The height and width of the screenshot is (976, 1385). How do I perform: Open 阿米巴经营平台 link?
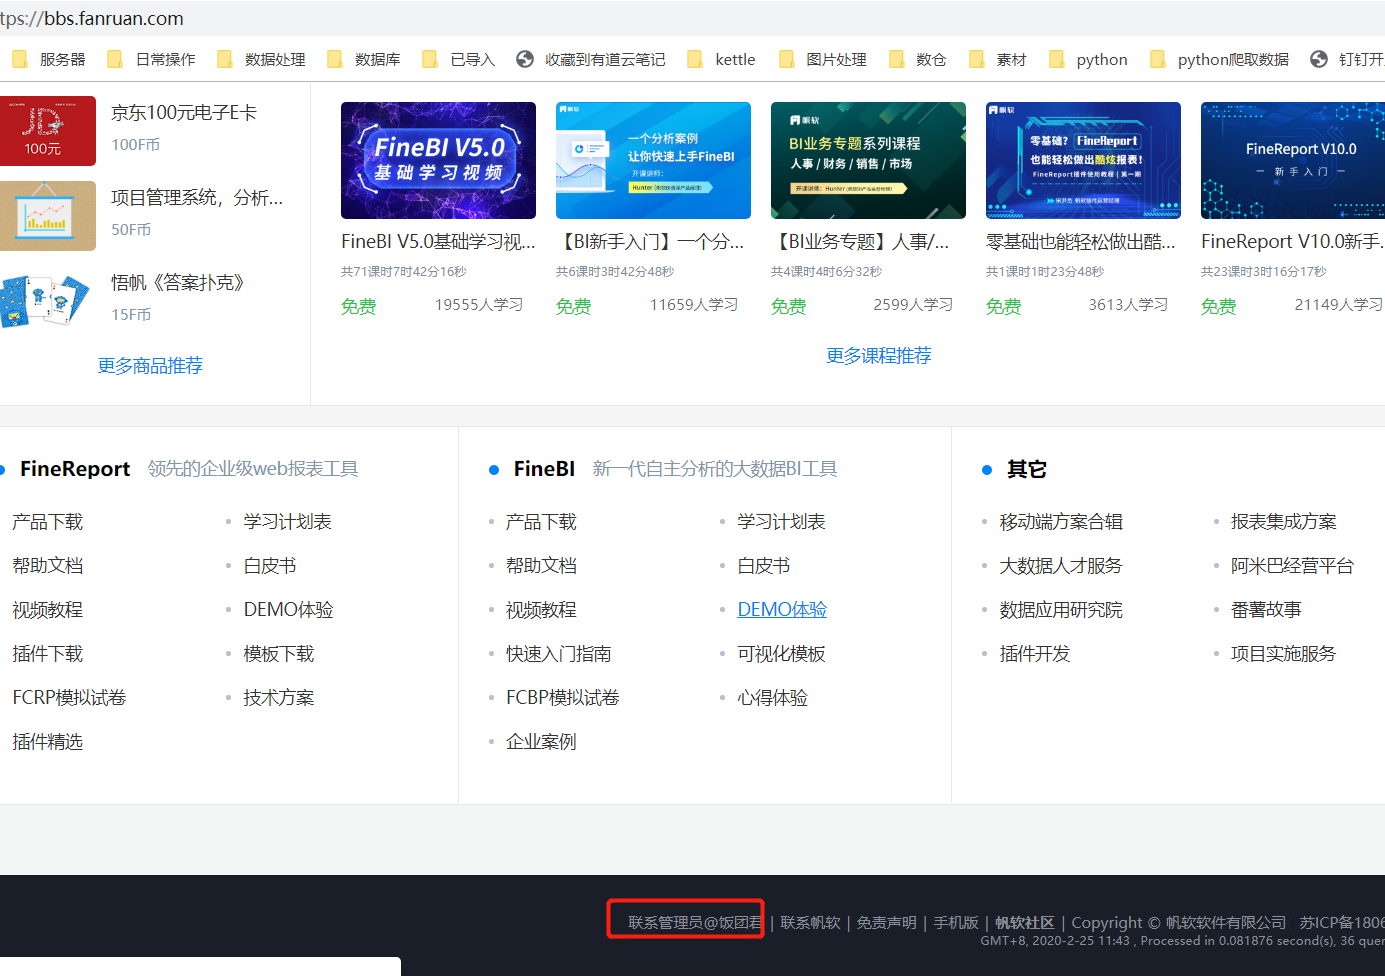pos(1292,566)
